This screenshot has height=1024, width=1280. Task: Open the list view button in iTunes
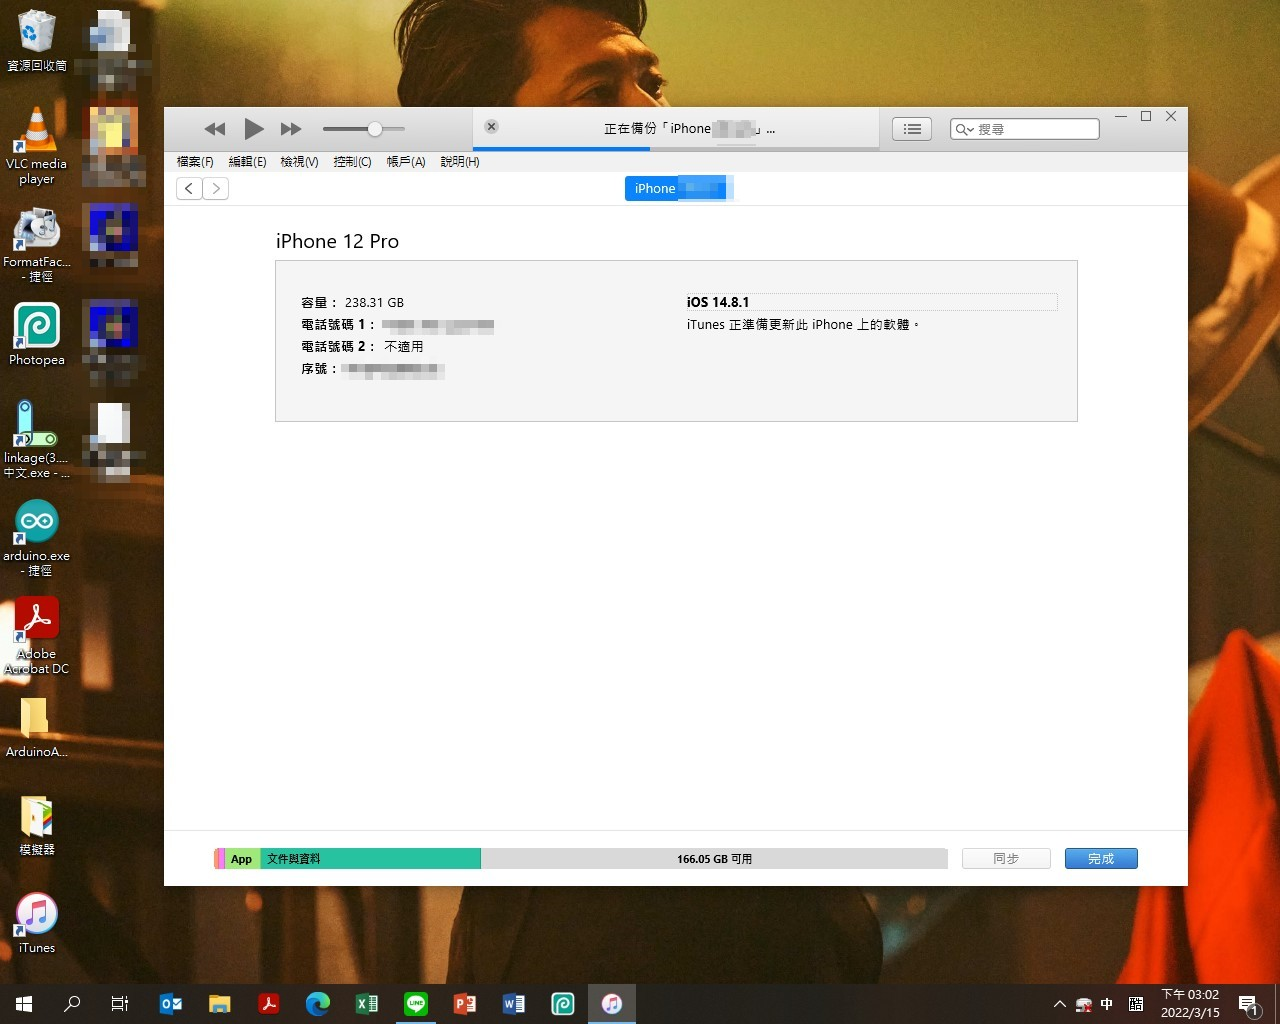tap(912, 129)
